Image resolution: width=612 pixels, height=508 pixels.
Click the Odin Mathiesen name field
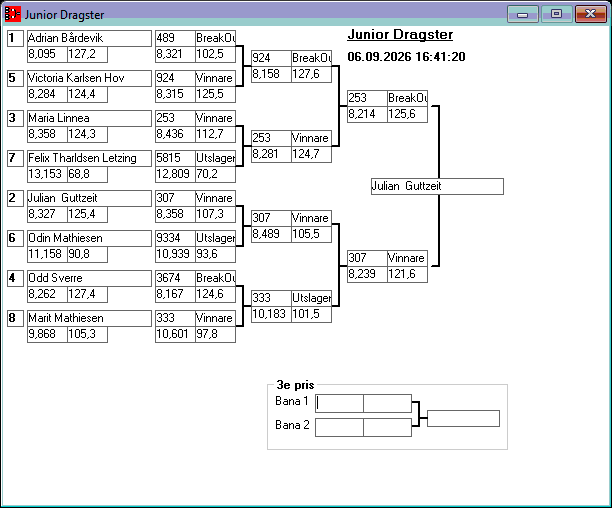tap(89, 238)
